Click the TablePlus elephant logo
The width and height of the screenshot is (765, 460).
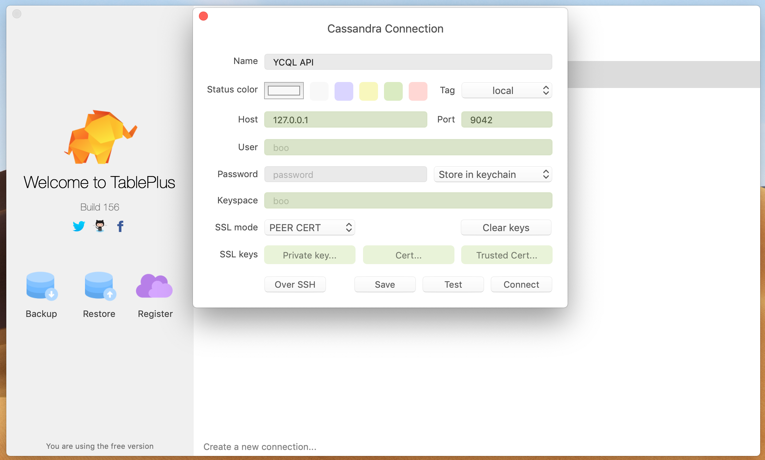click(x=100, y=136)
